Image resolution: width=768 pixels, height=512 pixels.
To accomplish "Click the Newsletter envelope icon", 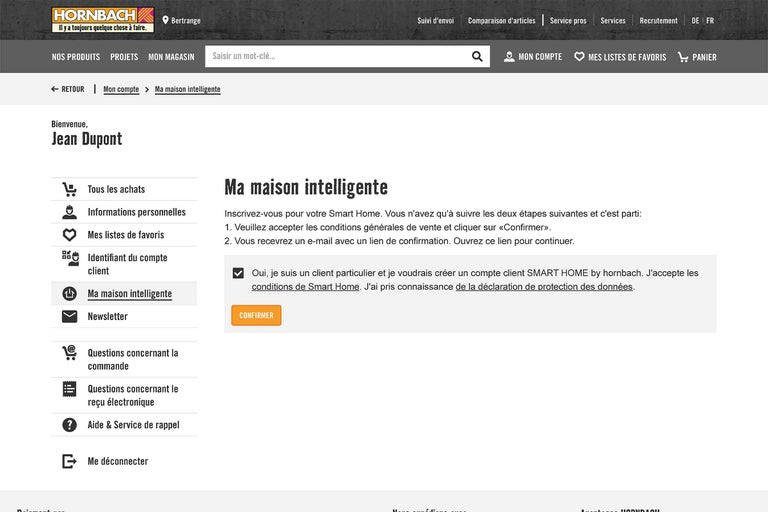I will click(69, 316).
